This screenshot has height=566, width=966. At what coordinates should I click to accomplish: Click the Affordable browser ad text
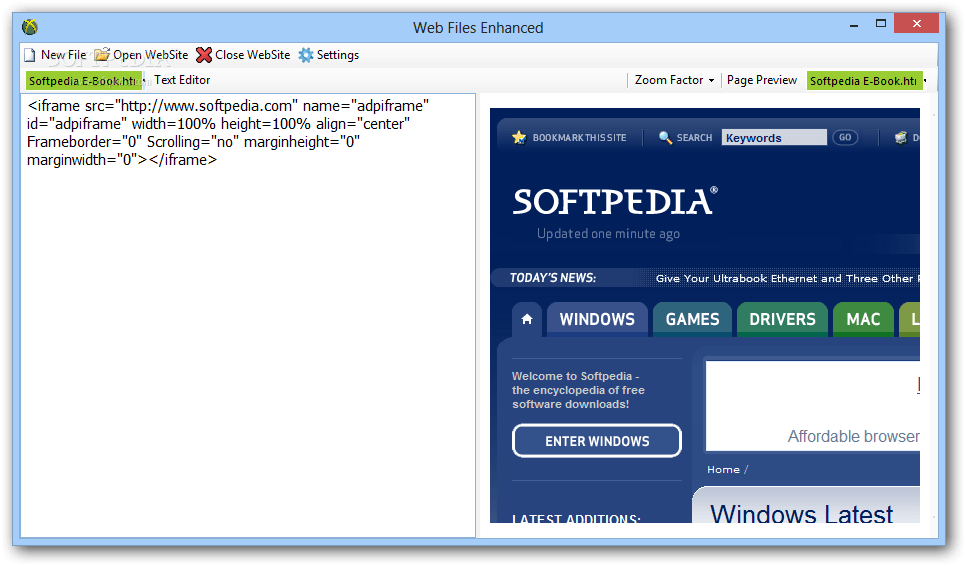(853, 436)
